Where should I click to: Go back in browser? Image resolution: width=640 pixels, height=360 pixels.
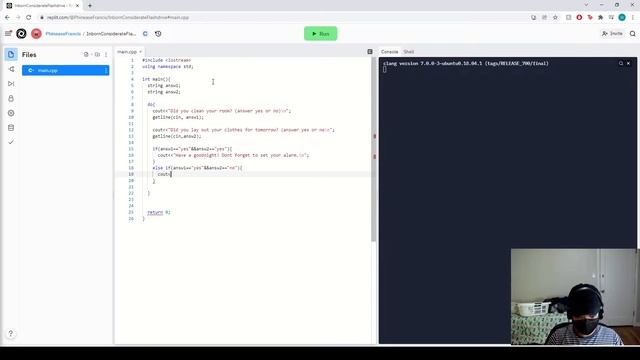click(x=7, y=18)
